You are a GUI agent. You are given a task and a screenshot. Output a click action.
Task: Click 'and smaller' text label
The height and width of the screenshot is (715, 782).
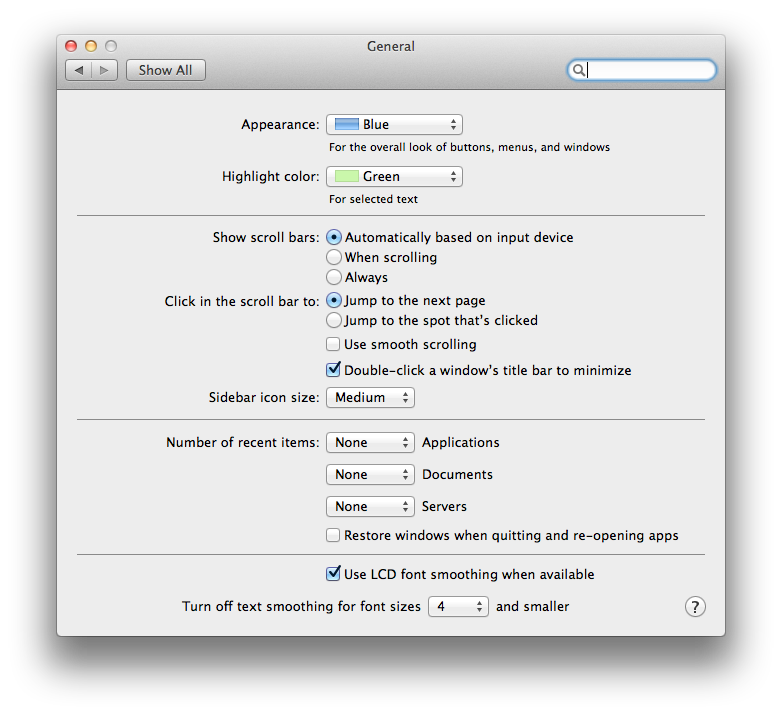click(x=533, y=607)
